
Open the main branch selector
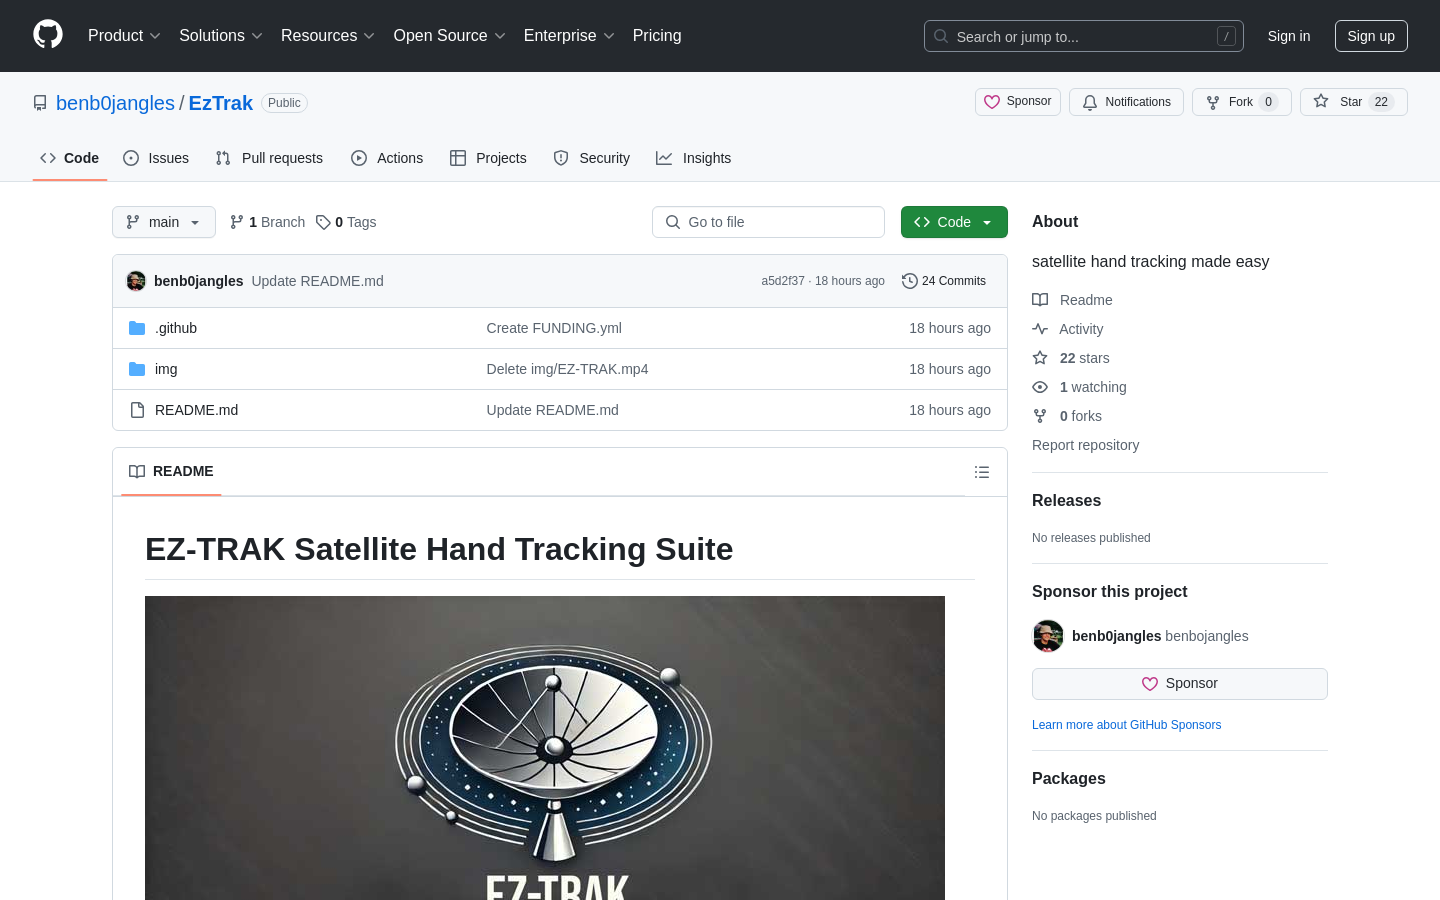[x=164, y=222]
